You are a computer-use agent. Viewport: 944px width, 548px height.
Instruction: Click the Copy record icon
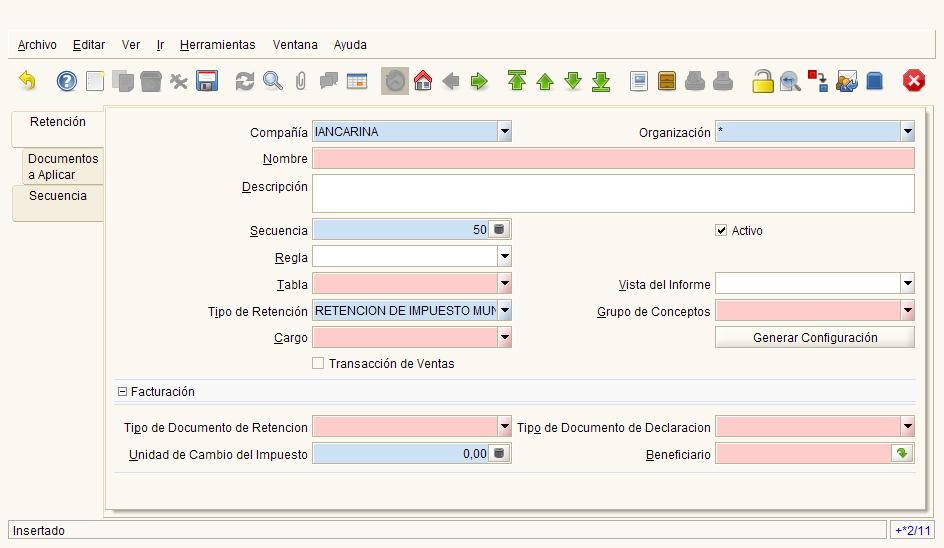[x=123, y=81]
